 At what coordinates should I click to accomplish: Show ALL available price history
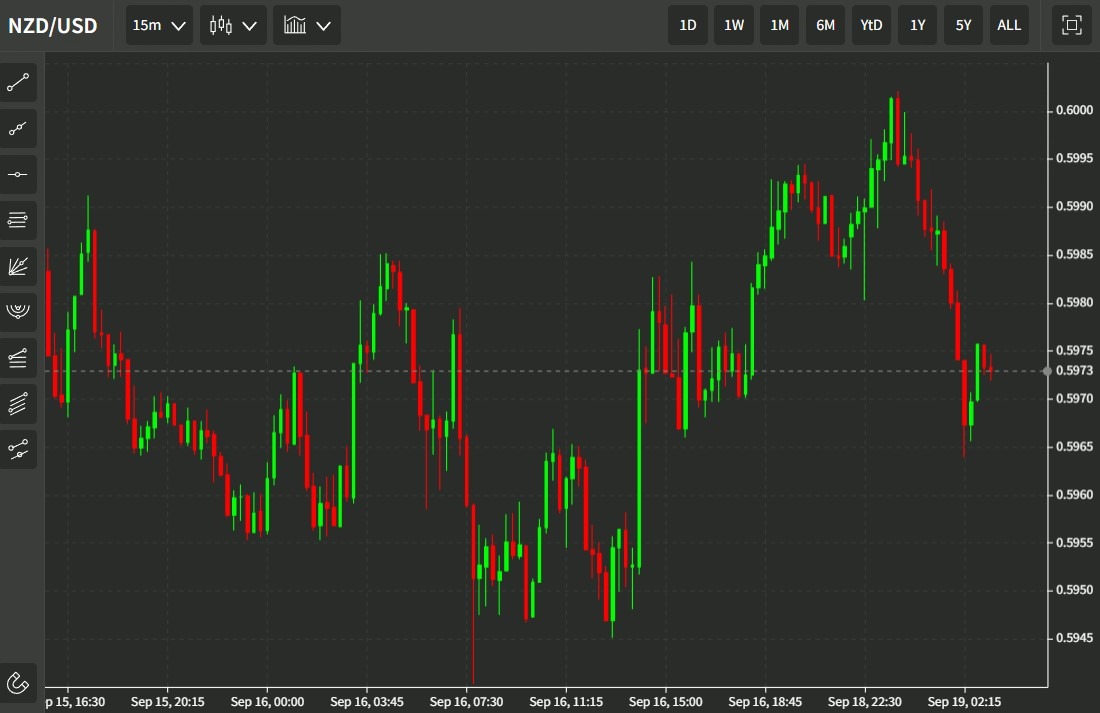(1009, 25)
